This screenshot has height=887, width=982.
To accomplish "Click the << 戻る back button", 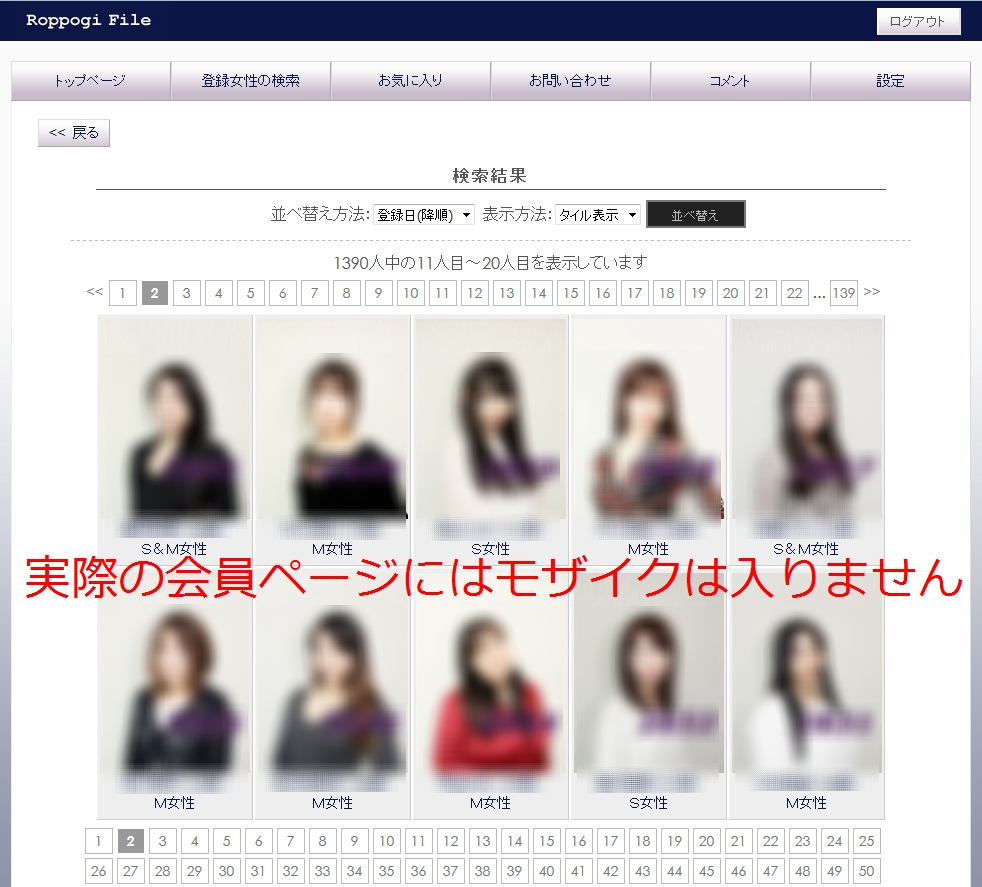I will pyautogui.click(x=74, y=133).
